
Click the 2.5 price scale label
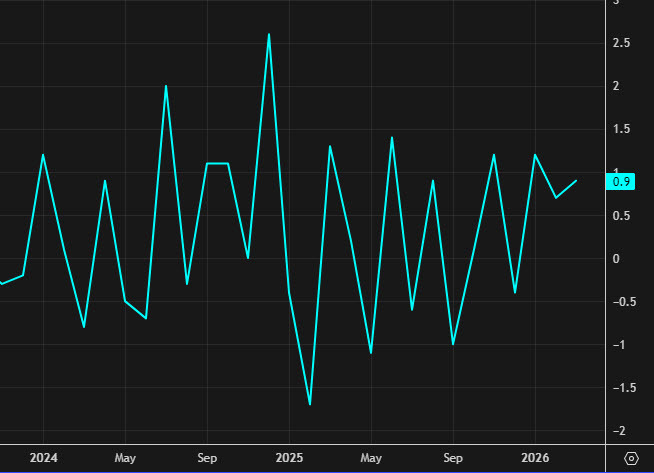621,43
